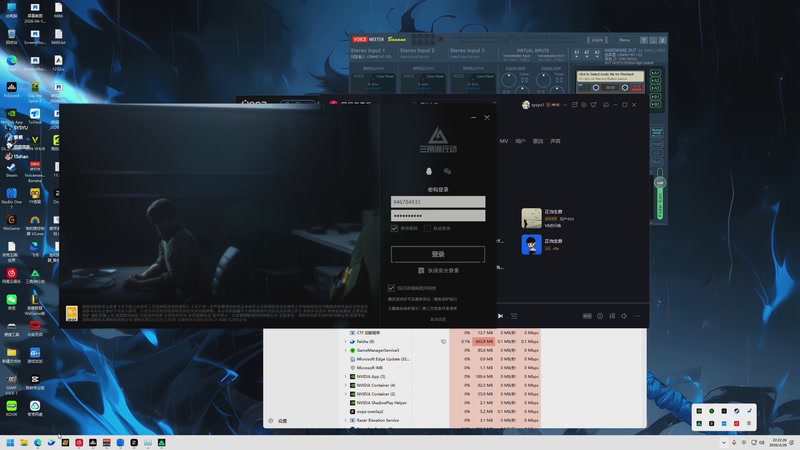Expand NVIDIA App (5) process group
Screen dimensions: 800x450
[x=345, y=377]
